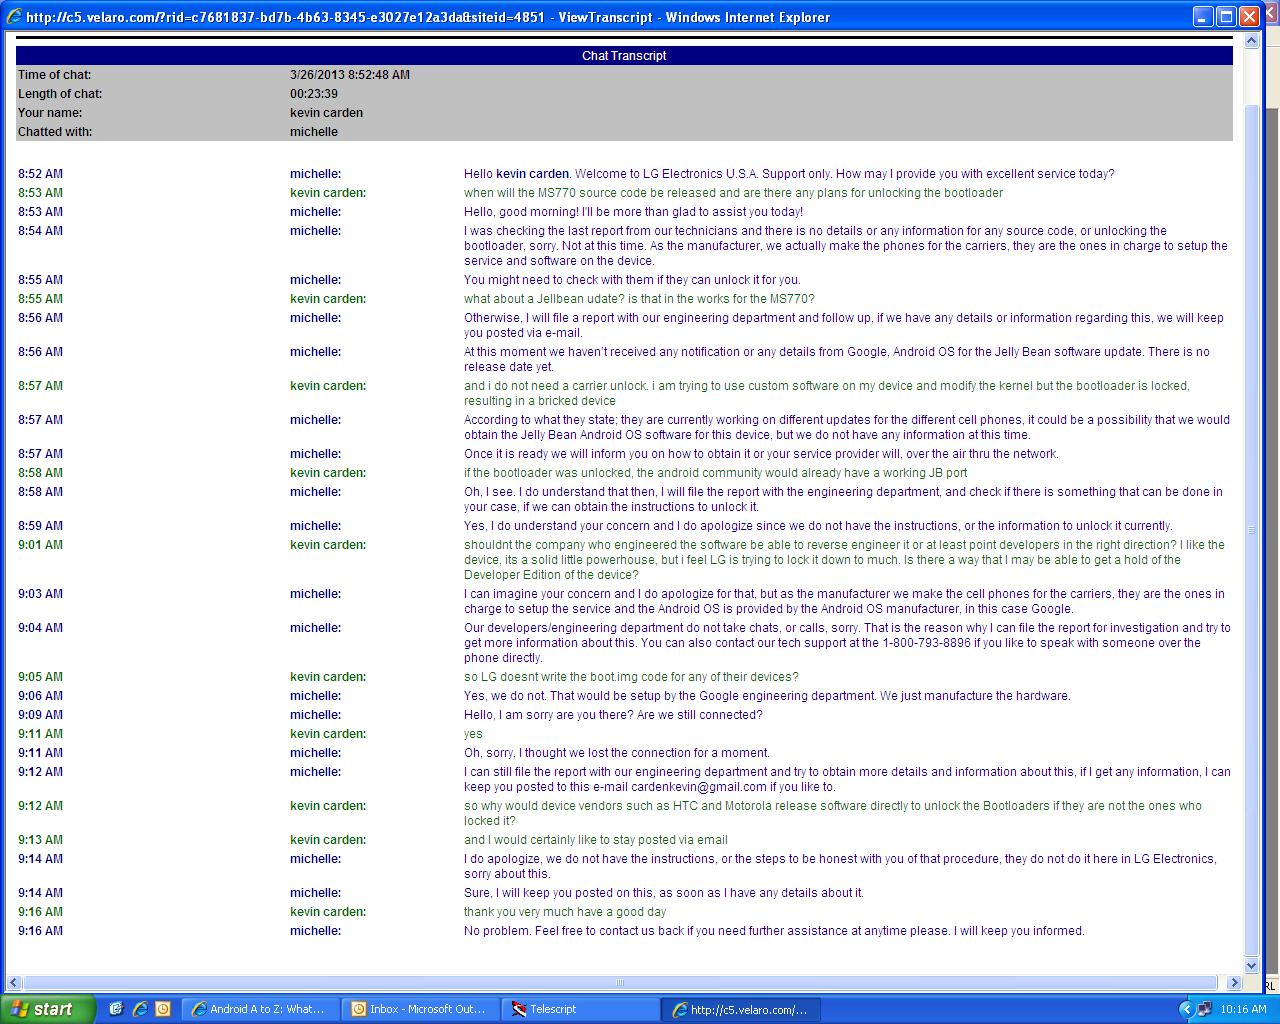Screen dimensions: 1280x1024
Task: Click 'Once it is ready we will inform' message
Action: tap(761, 454)
